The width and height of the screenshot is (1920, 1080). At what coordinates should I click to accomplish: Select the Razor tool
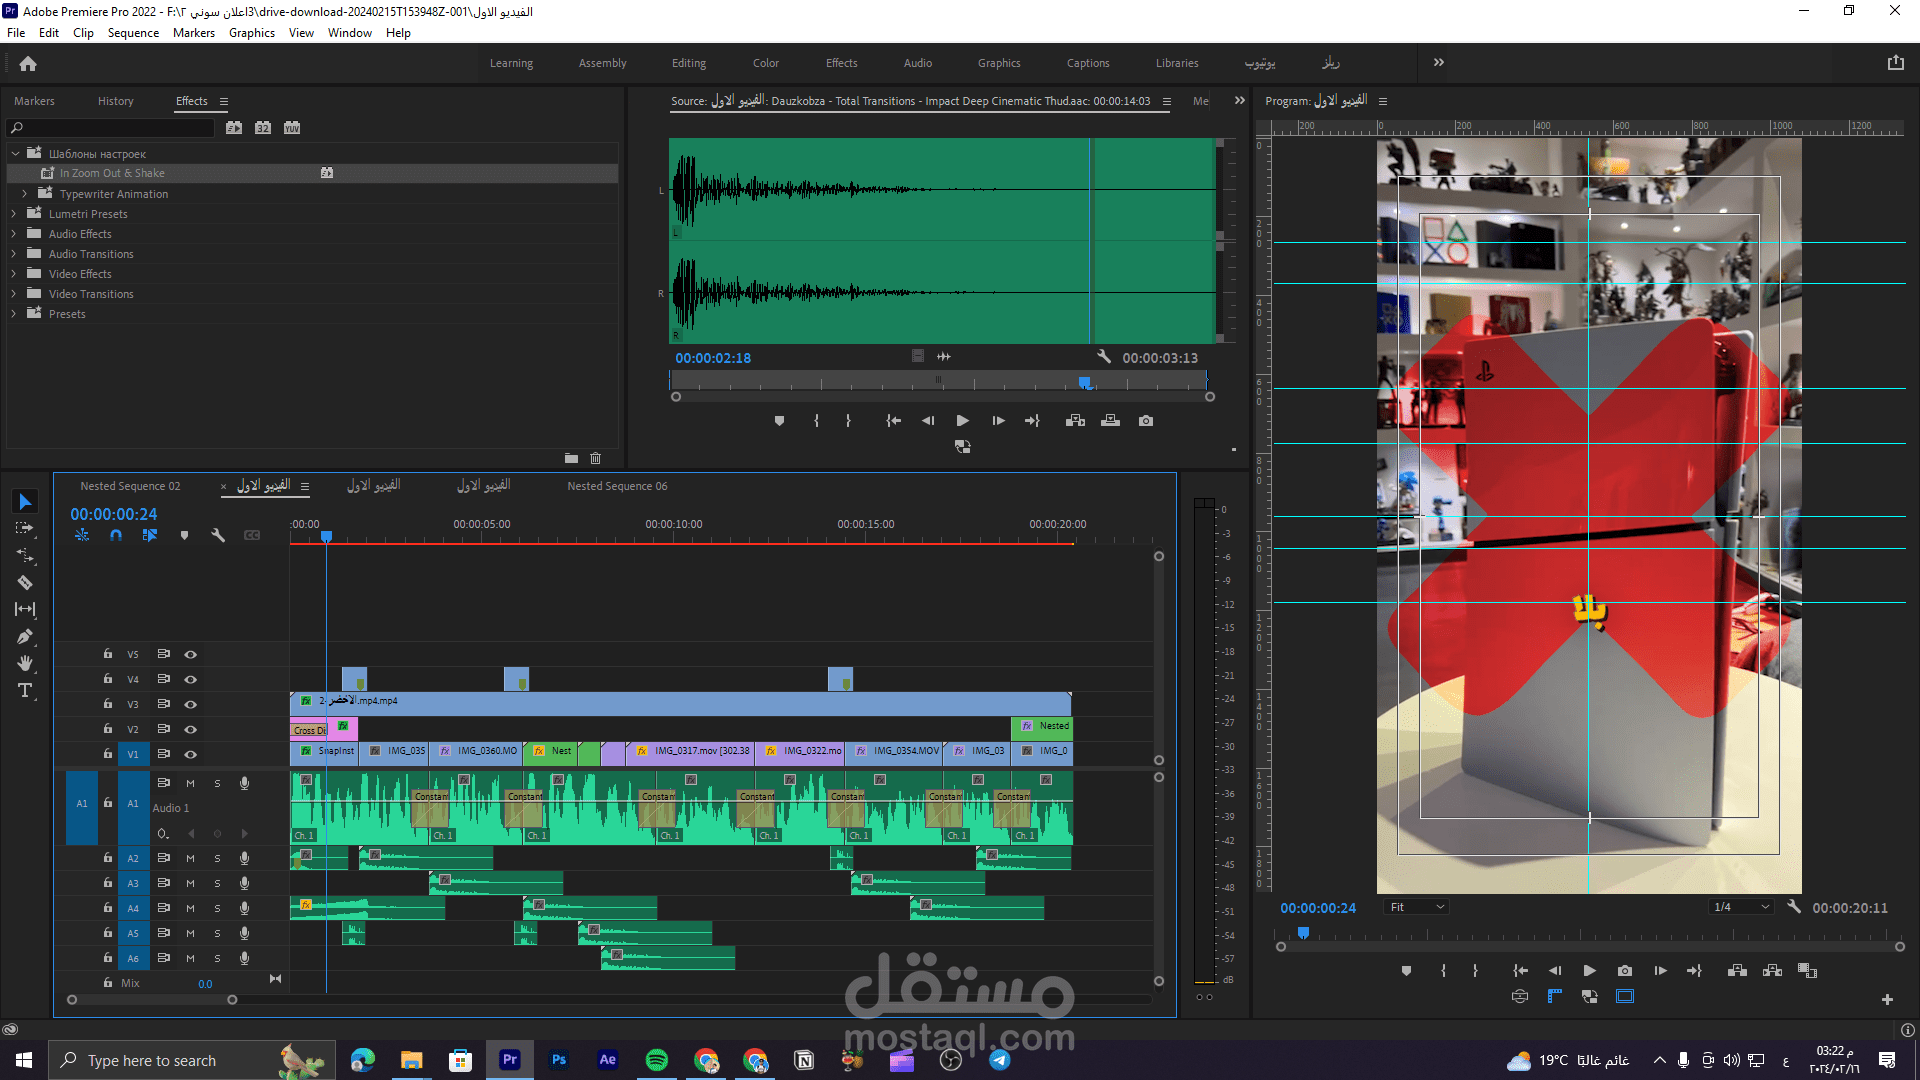point(25,582)
